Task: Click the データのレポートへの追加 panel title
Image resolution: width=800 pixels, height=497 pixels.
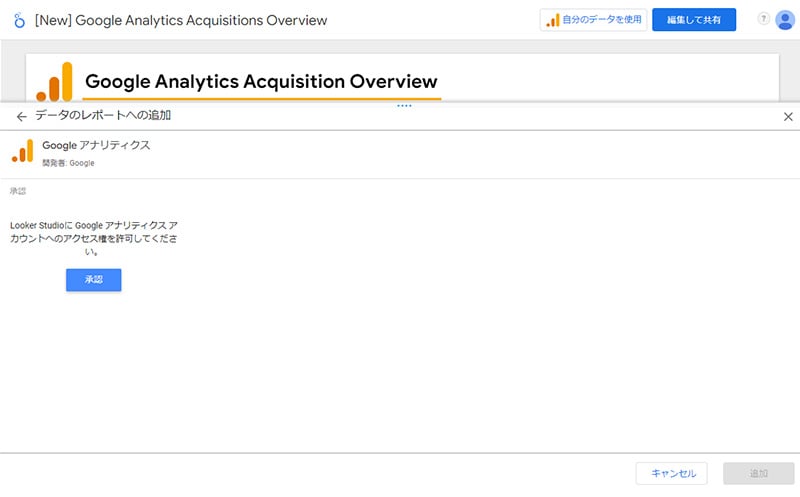Action: click(x=103, y=115)
